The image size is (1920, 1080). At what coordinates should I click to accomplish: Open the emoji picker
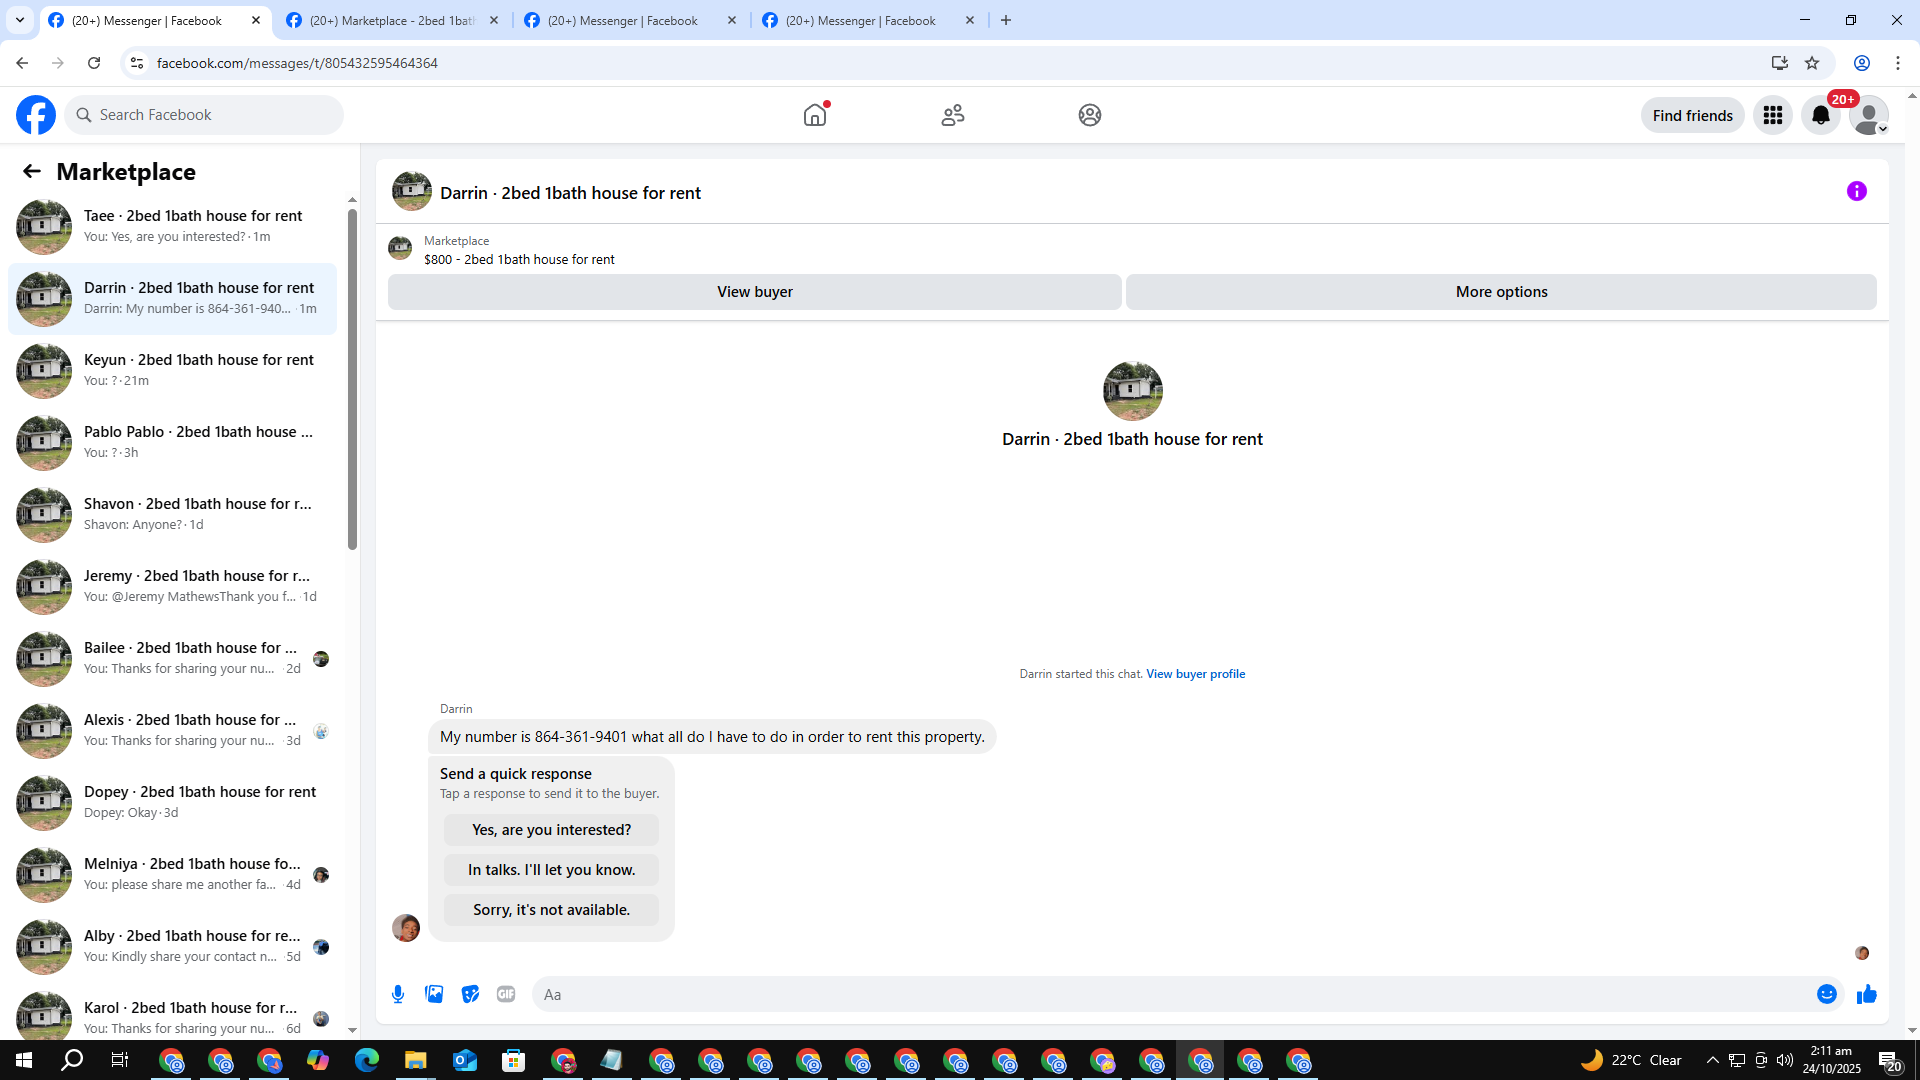tap(1827, 994)
